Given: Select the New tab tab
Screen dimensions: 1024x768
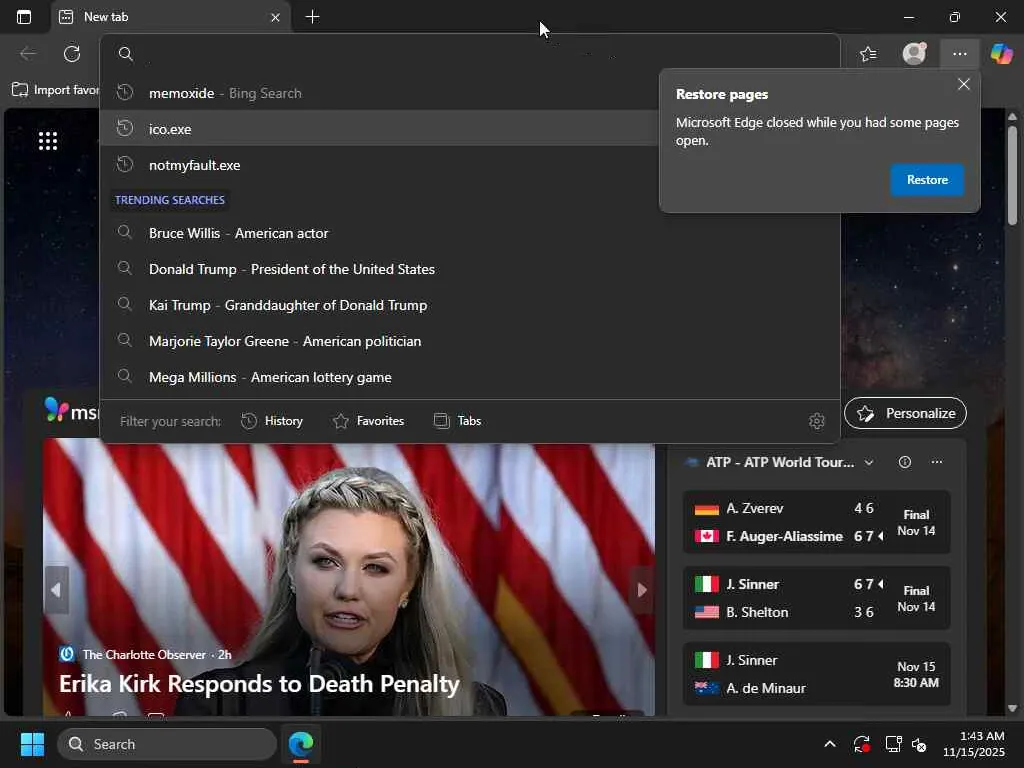Looking at the screenshot, I should tap(170, 17).
